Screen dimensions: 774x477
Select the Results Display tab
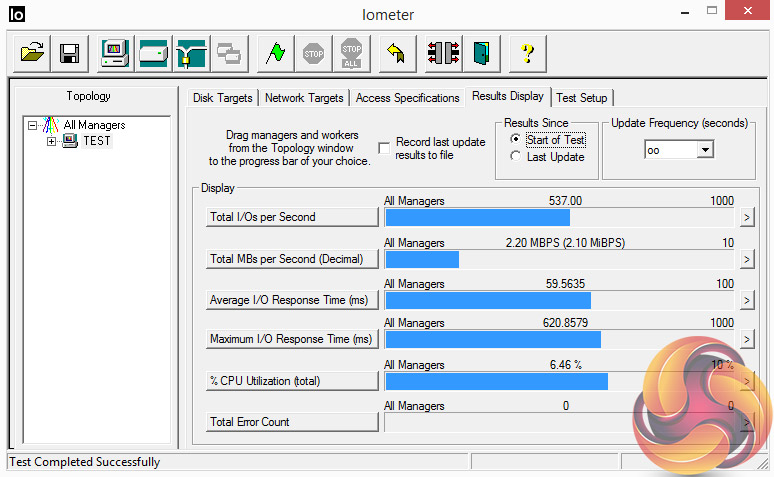[507, 96]
